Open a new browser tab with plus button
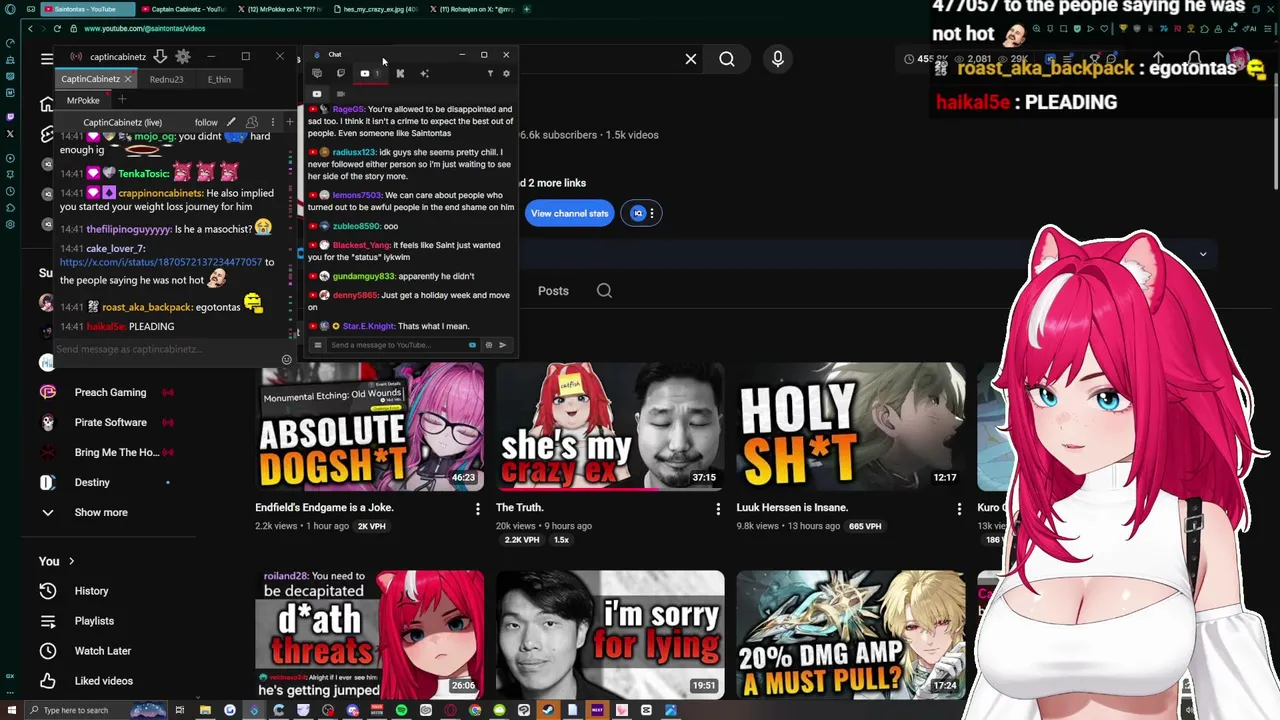 (527, 9)
